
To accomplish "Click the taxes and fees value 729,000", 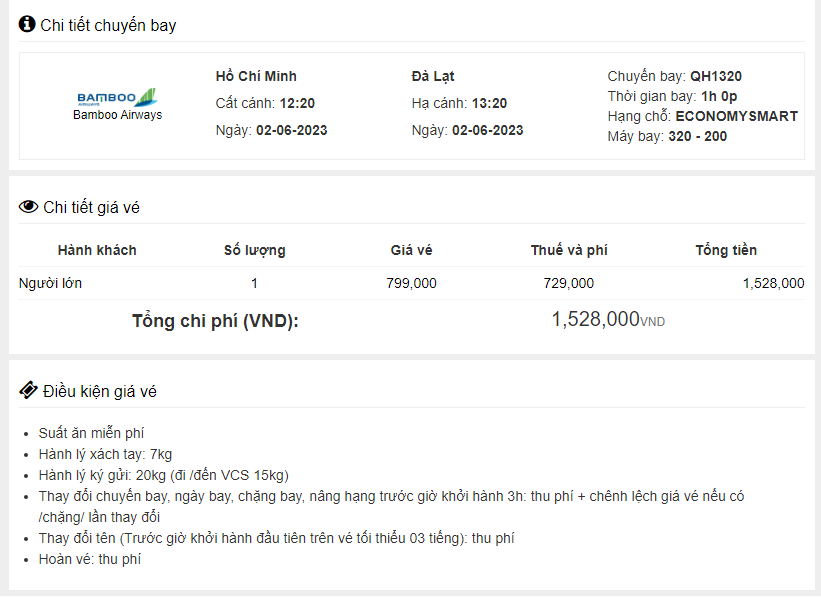I will [568, 283].
